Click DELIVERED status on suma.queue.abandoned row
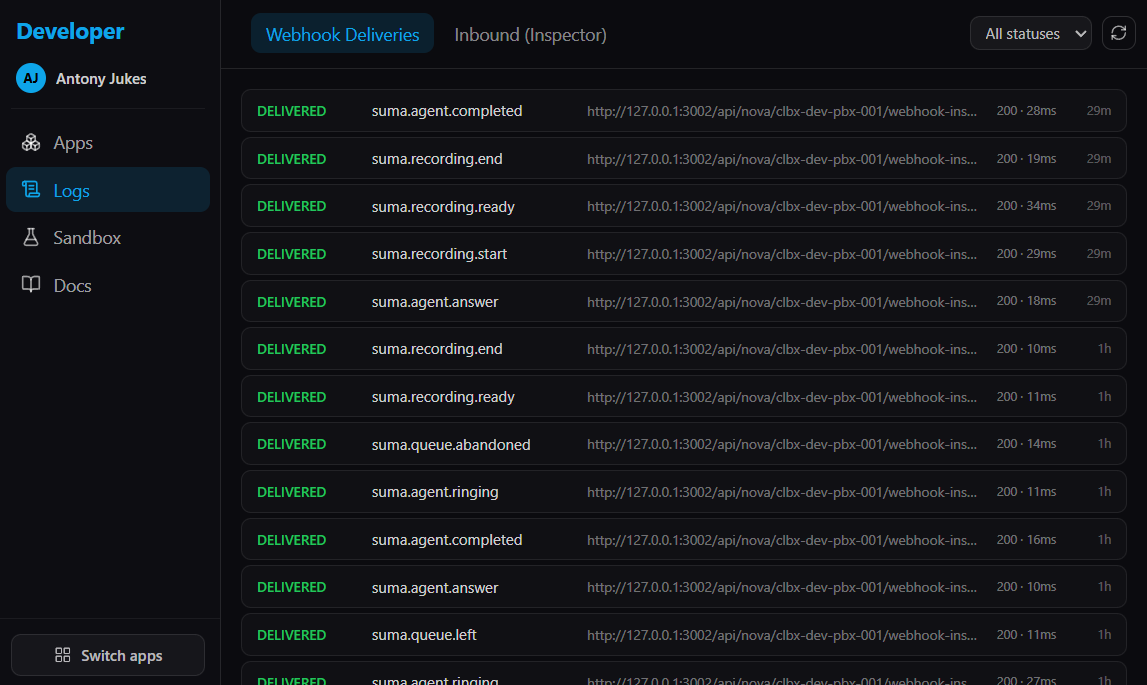The height and width of the screenshot is (685, 1147). (291, 444)
